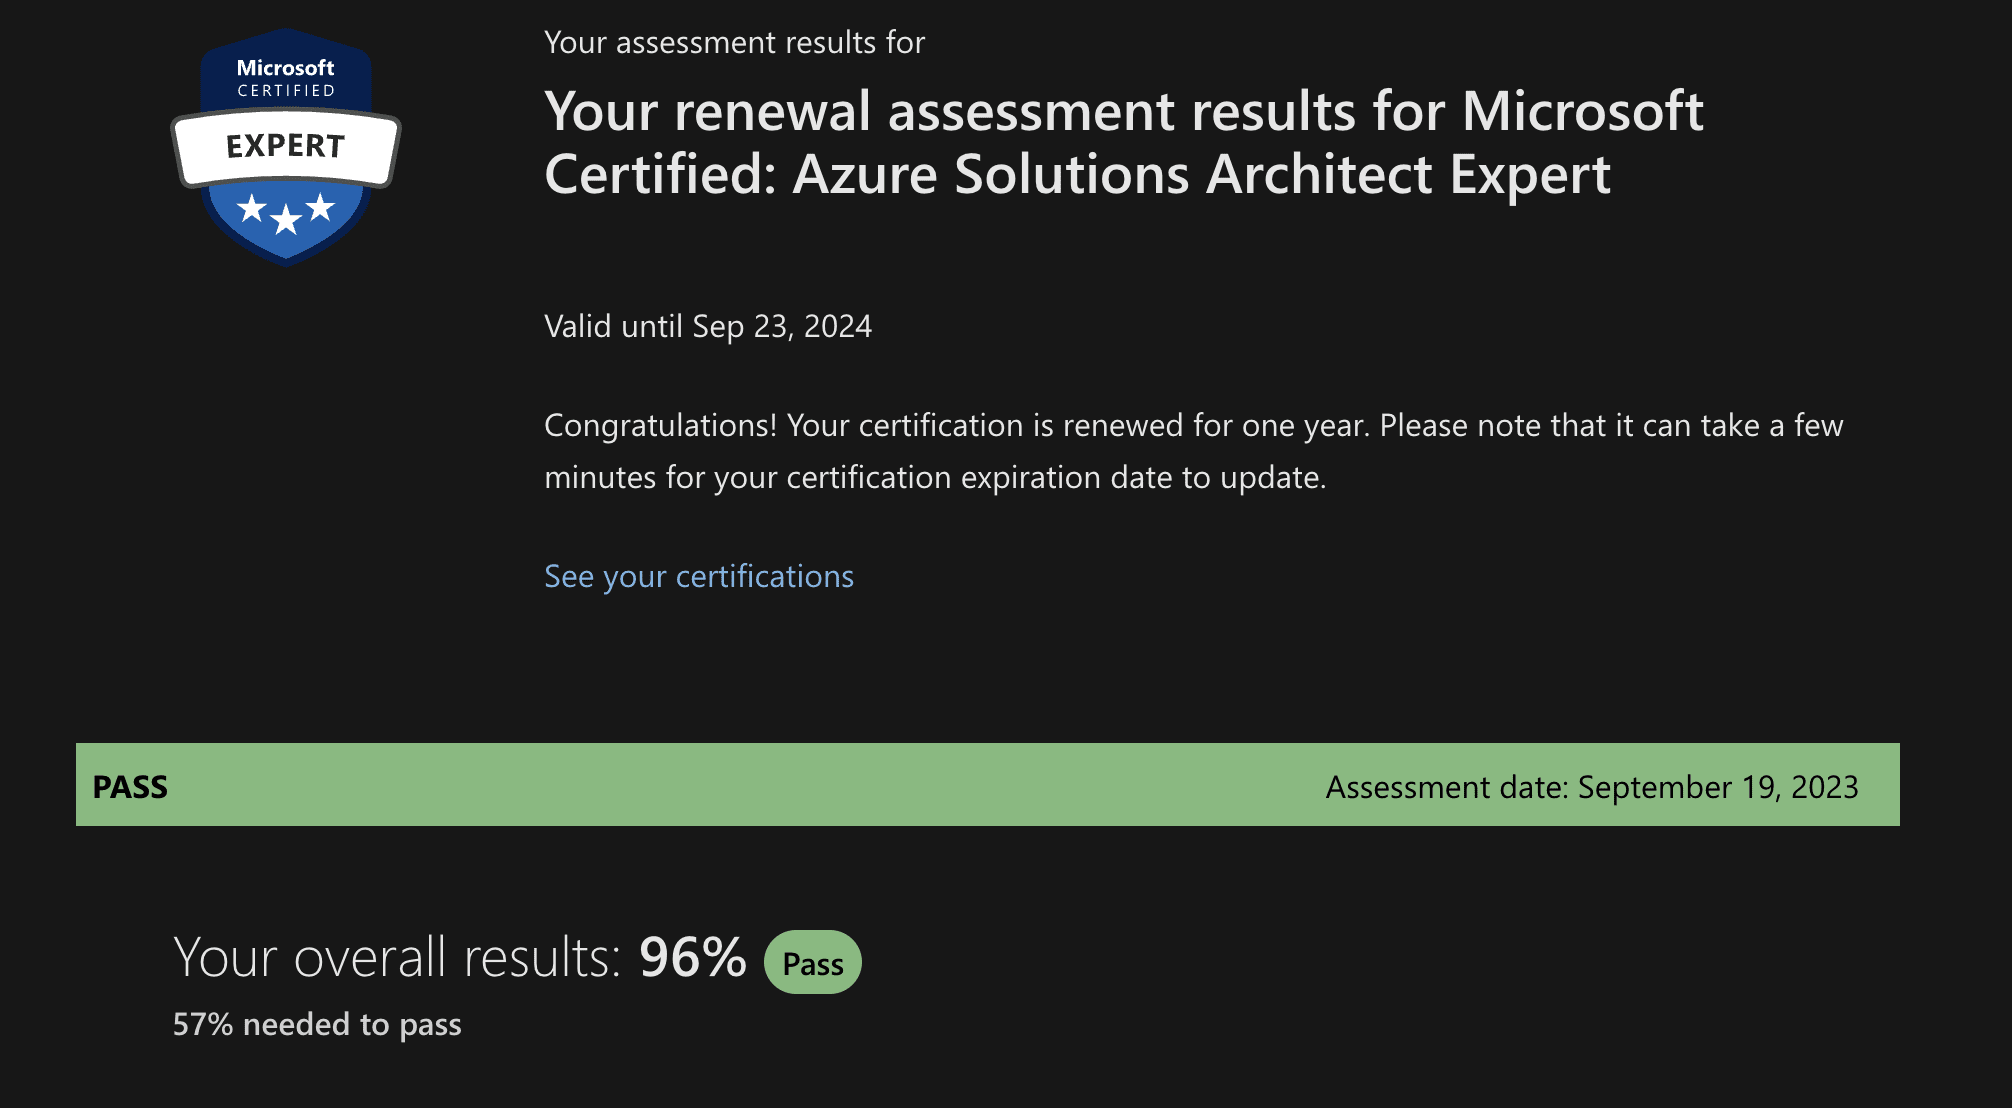
Task: Click the CERTIFIED text on the shield
Action: pyautogui.click(x=286, y=91)
